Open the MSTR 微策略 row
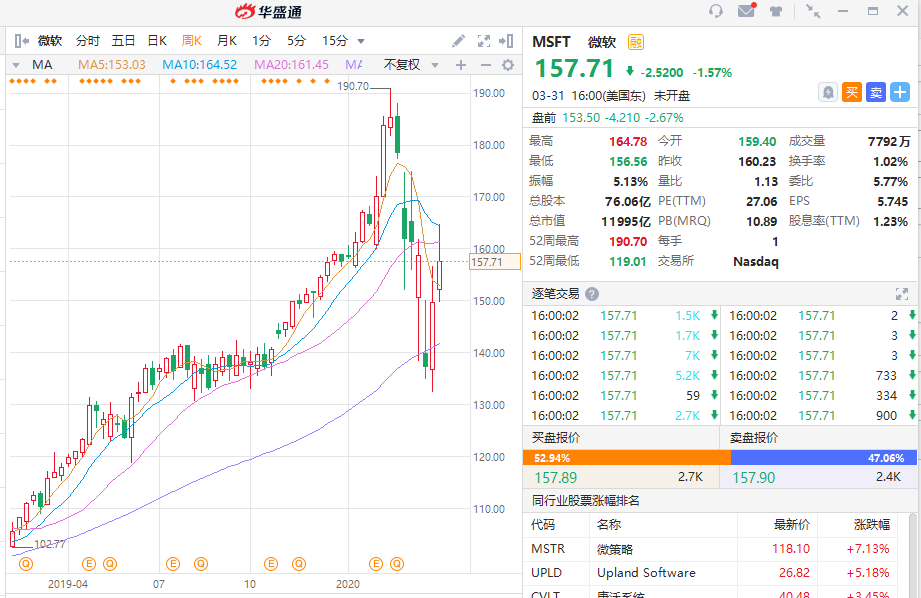This screenshot has width=921, height=598. pos(712,549)
